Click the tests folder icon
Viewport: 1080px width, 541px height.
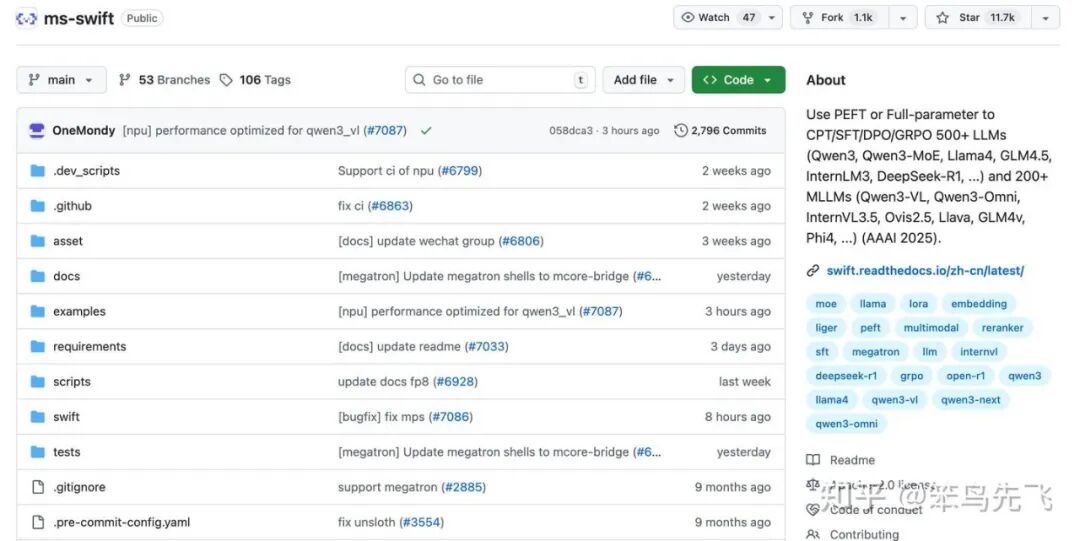point(38,452)
